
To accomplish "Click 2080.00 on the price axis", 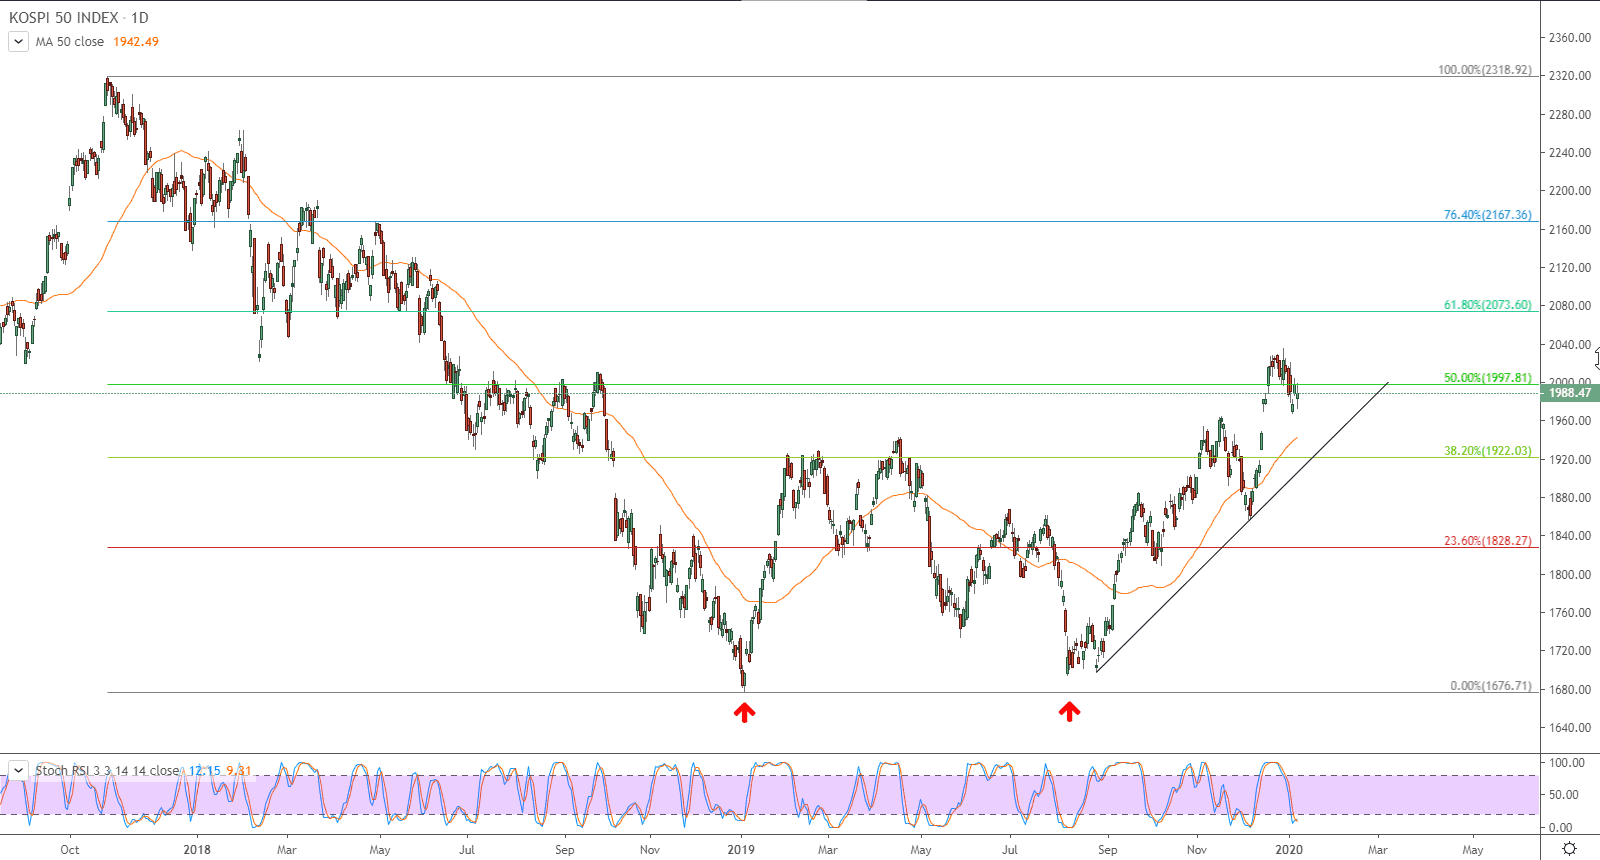I will point(1570,306).
